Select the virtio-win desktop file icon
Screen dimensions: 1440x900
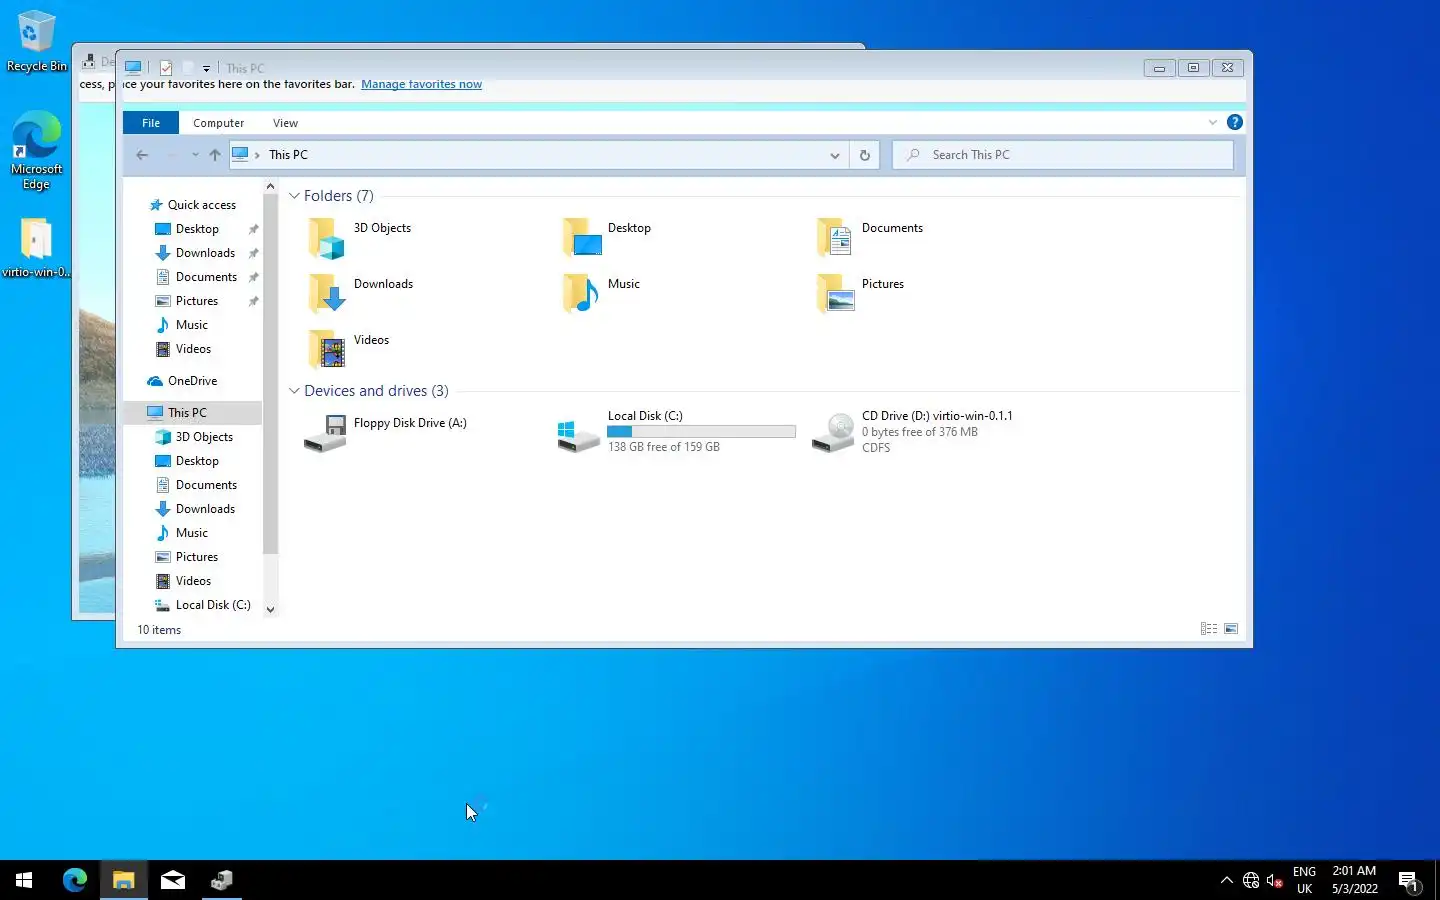[37, 248]
